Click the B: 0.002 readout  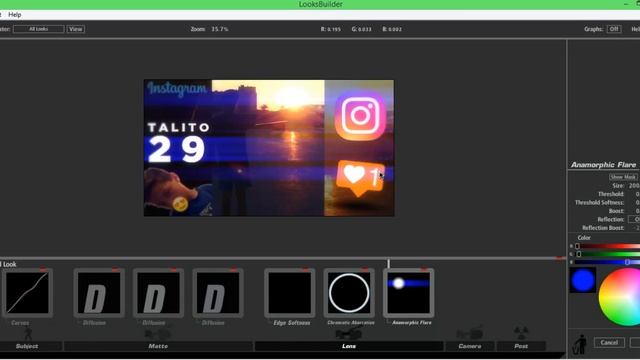click(x=392, y=29)
